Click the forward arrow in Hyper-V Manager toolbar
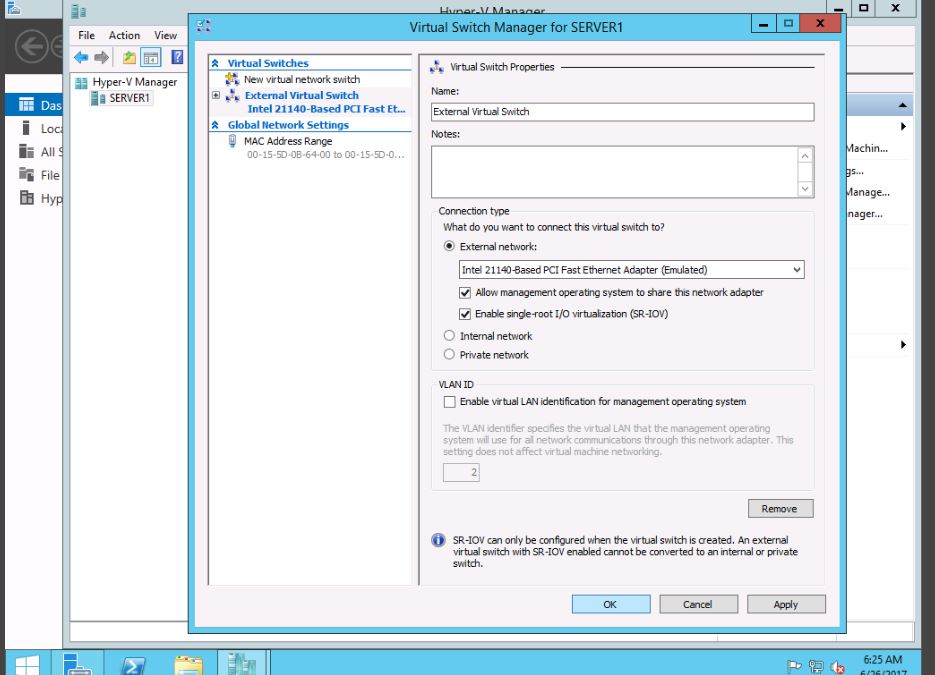Viewport: 935px width, 675px height. [x=102, y=57]
